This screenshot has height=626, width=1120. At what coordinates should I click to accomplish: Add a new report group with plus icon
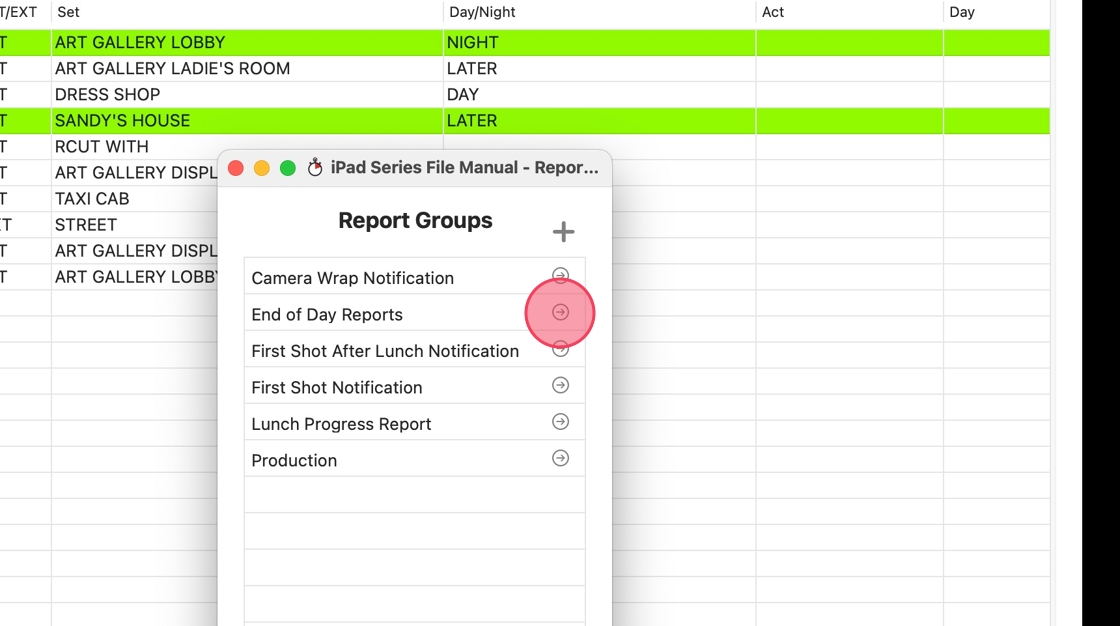point(563,232)
